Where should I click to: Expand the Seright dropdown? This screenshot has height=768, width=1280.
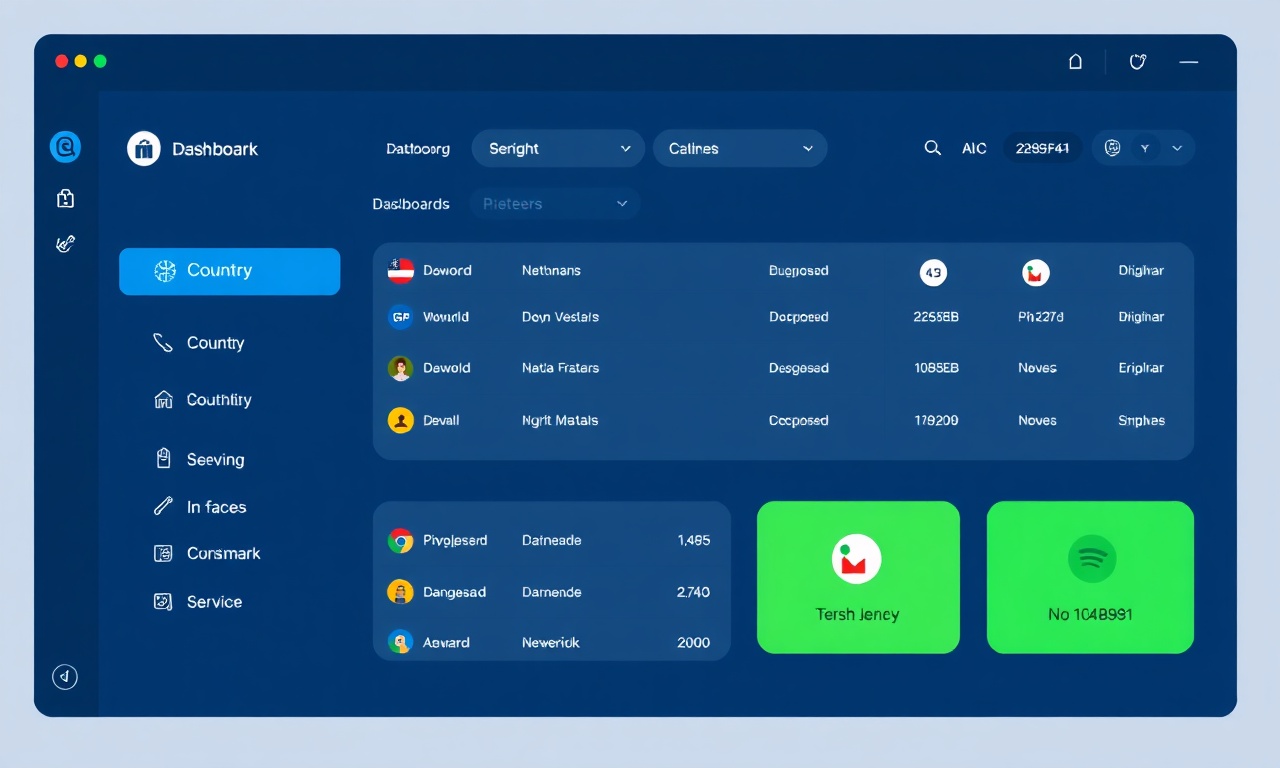(558, 148)
